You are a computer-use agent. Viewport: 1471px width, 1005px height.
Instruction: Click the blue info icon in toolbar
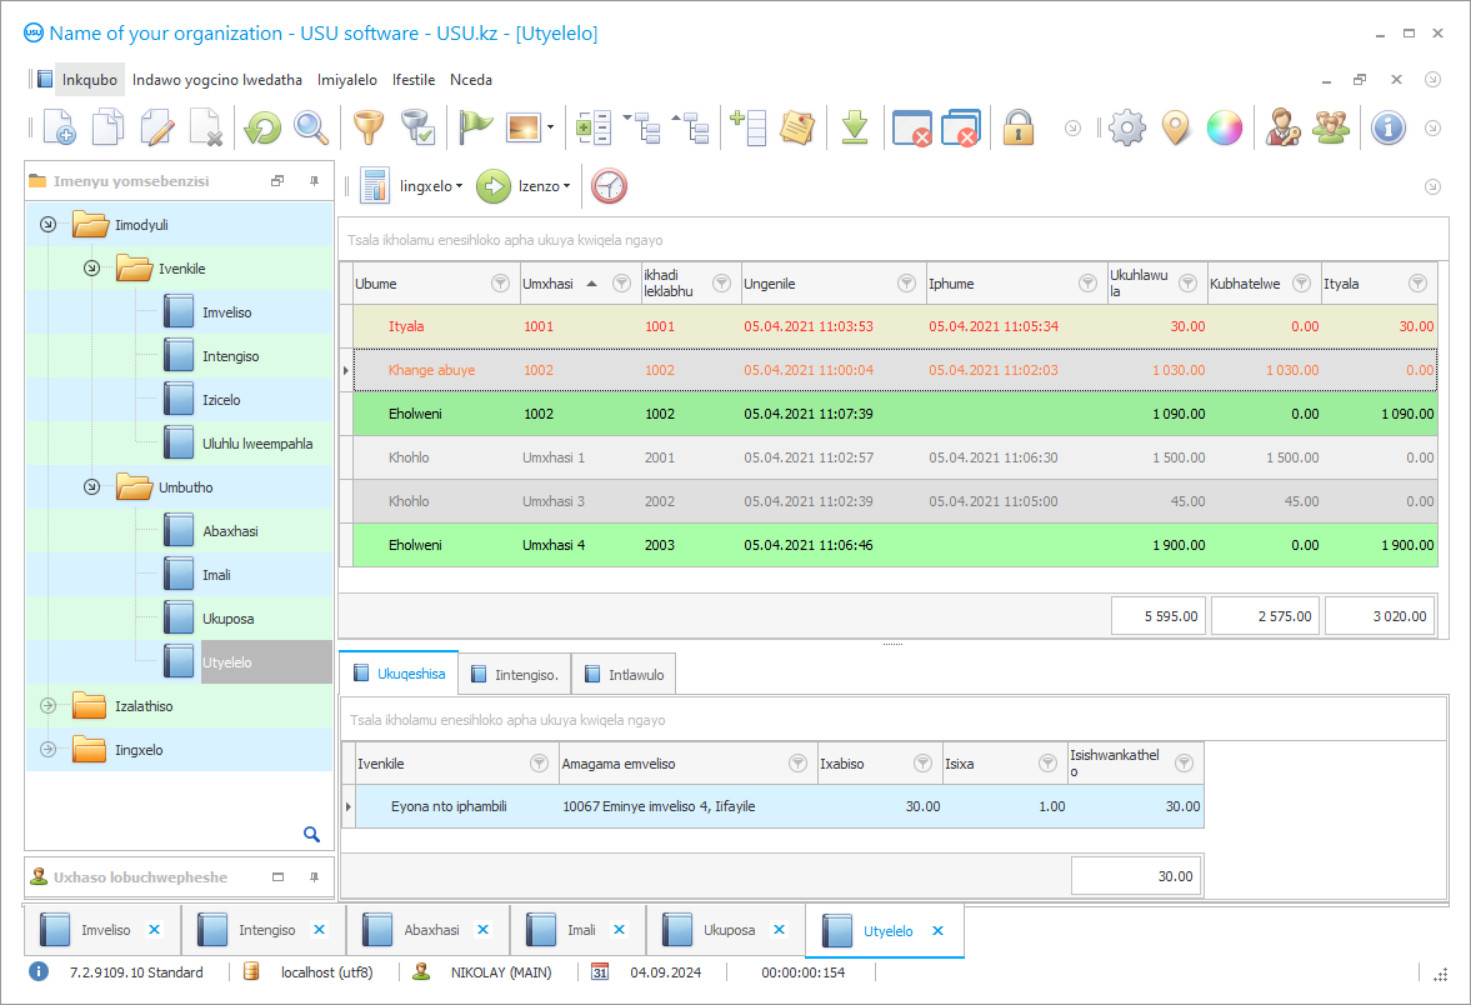(1388, 128)
